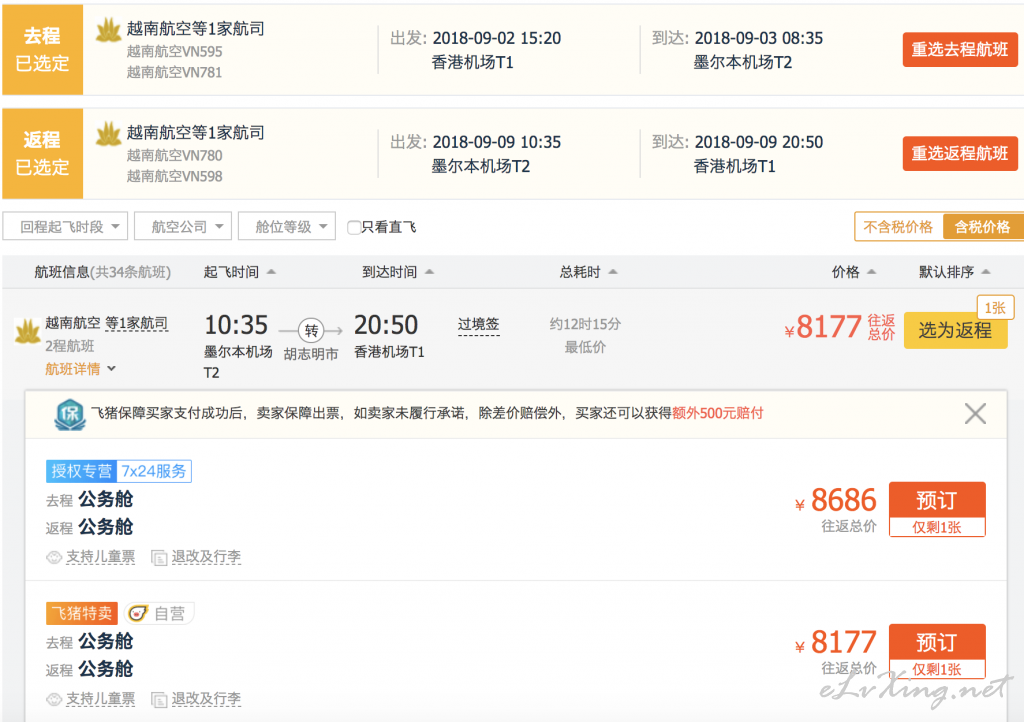1024x722 pixels.
Task: Click the 保 guarantee shield icon
Action: pyautogui.click(x=70, y=414)
